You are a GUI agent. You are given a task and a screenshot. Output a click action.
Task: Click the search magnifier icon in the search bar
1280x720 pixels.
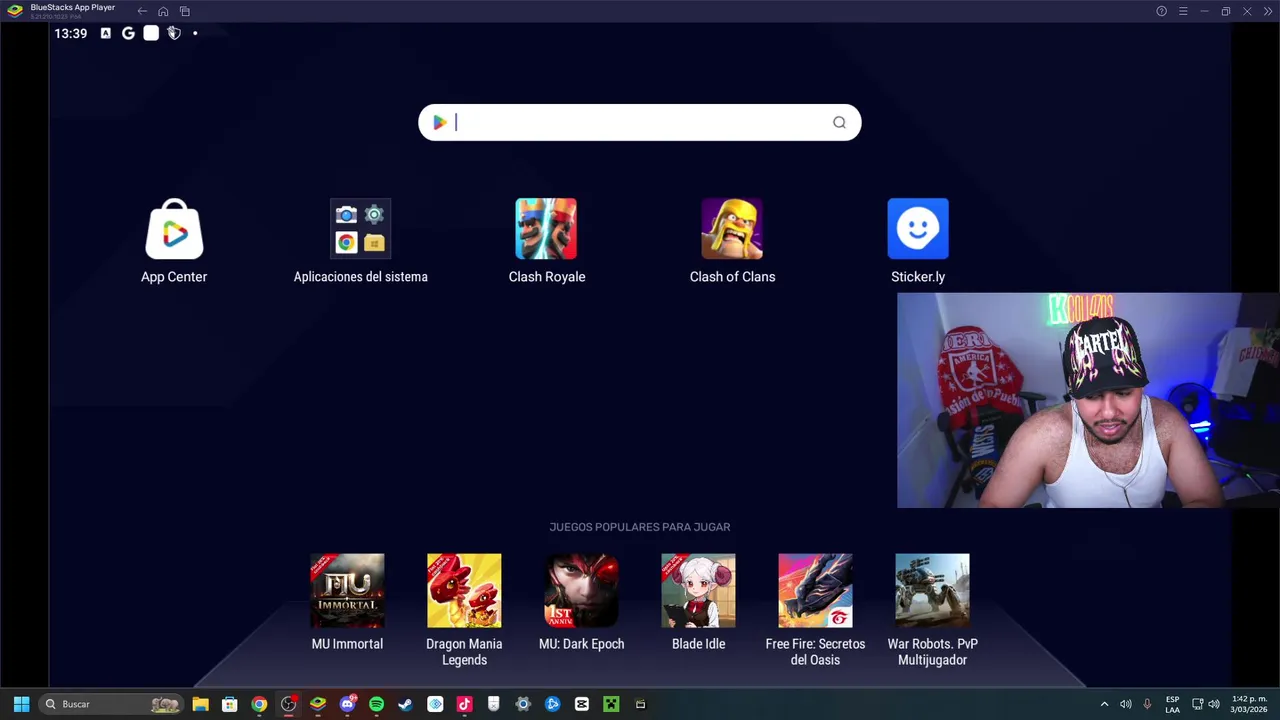click(x=839, y=122)
